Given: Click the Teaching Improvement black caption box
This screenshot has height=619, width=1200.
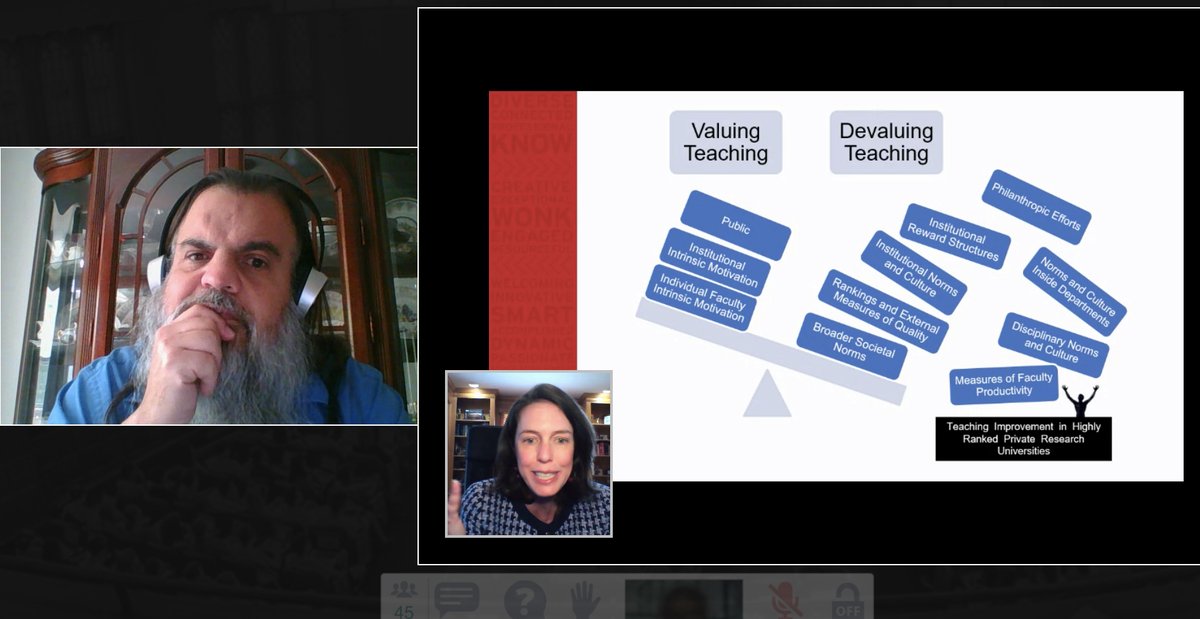Looking at the screenshot, I should (x=1023, y=439).
